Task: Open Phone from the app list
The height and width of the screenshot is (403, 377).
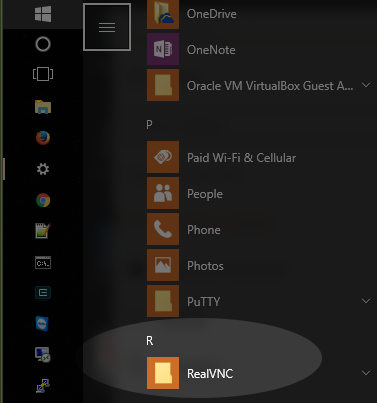Action: (204, 230)
